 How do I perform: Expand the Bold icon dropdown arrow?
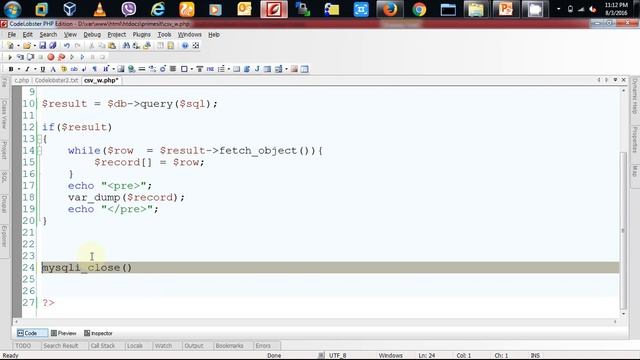[x=19, y=69]
